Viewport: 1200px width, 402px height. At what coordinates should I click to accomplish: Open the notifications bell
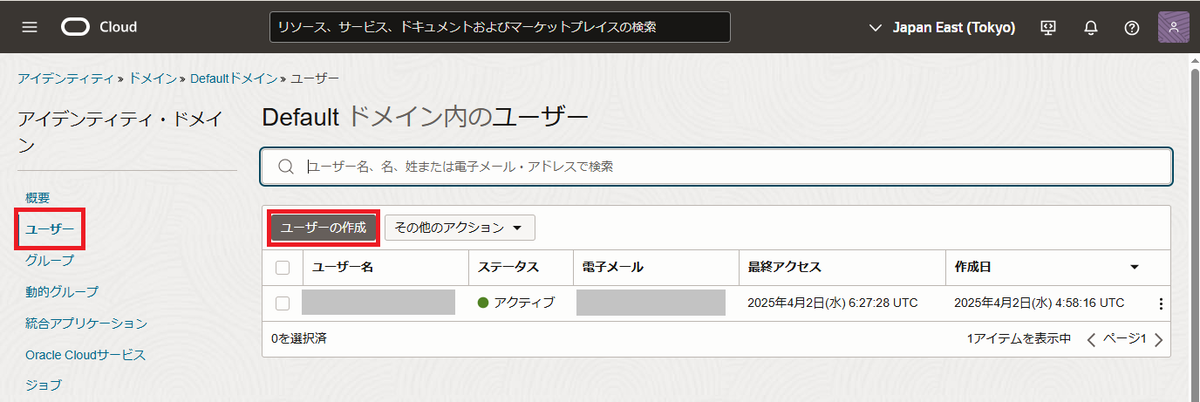pyautogui.click(x=1091, y=27)
